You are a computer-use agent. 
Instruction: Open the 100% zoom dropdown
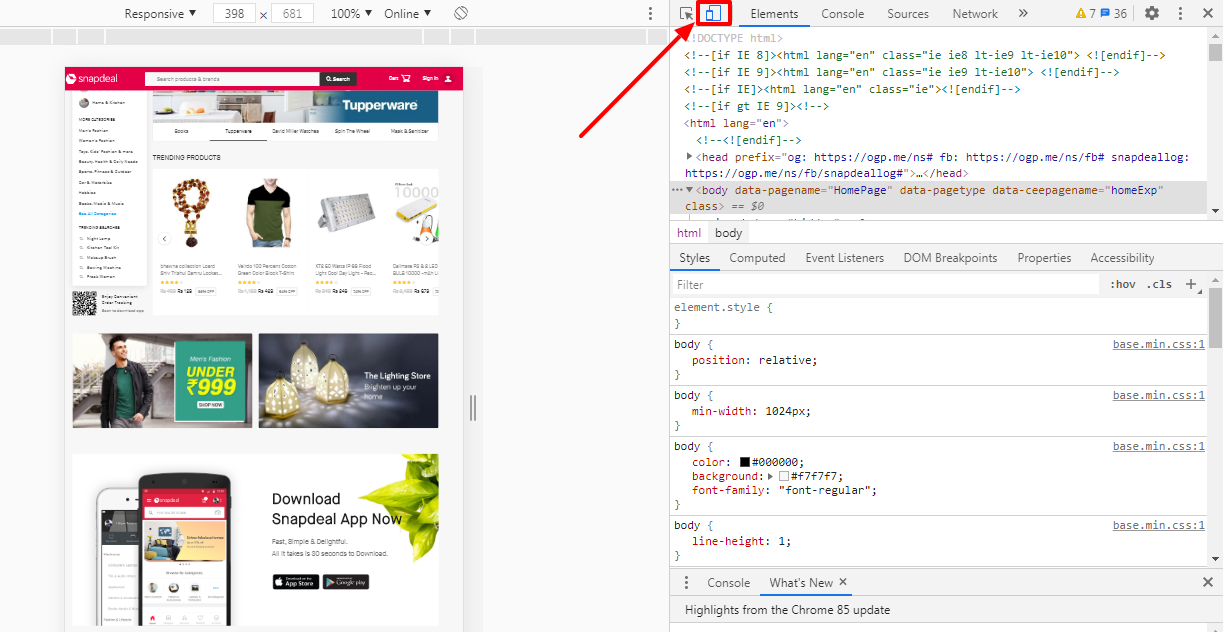[351, 14]
